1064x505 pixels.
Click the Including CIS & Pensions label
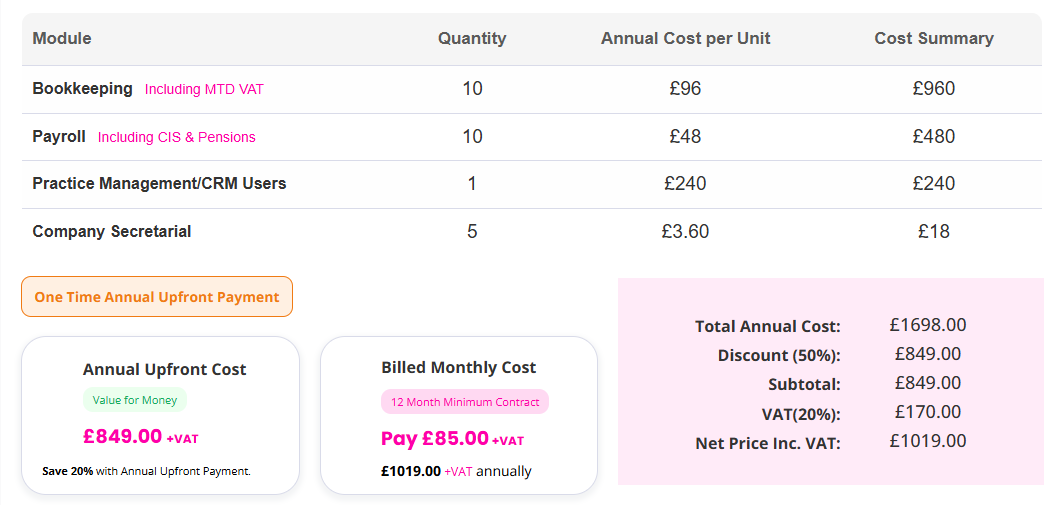[x=177, y=138]
